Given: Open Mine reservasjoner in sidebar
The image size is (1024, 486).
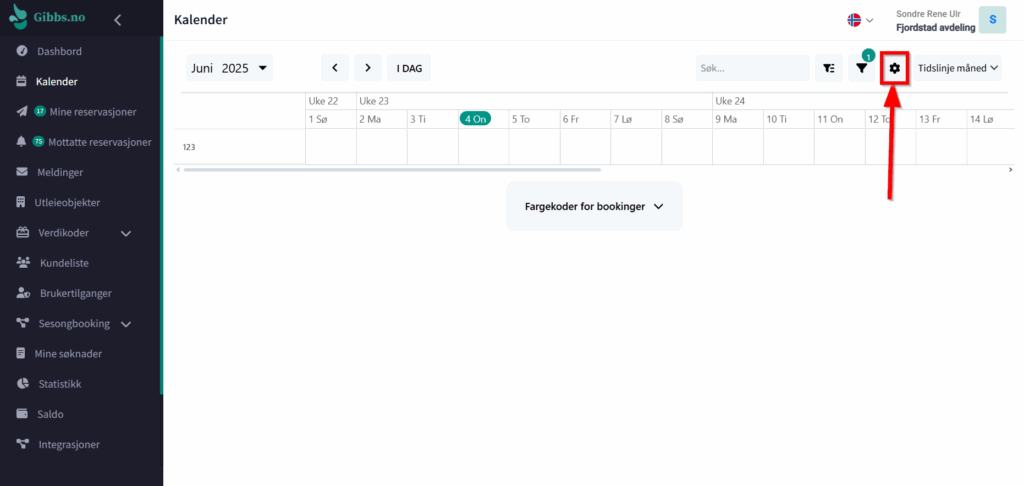Looking at the screenshot, I should tap(92, 111).
